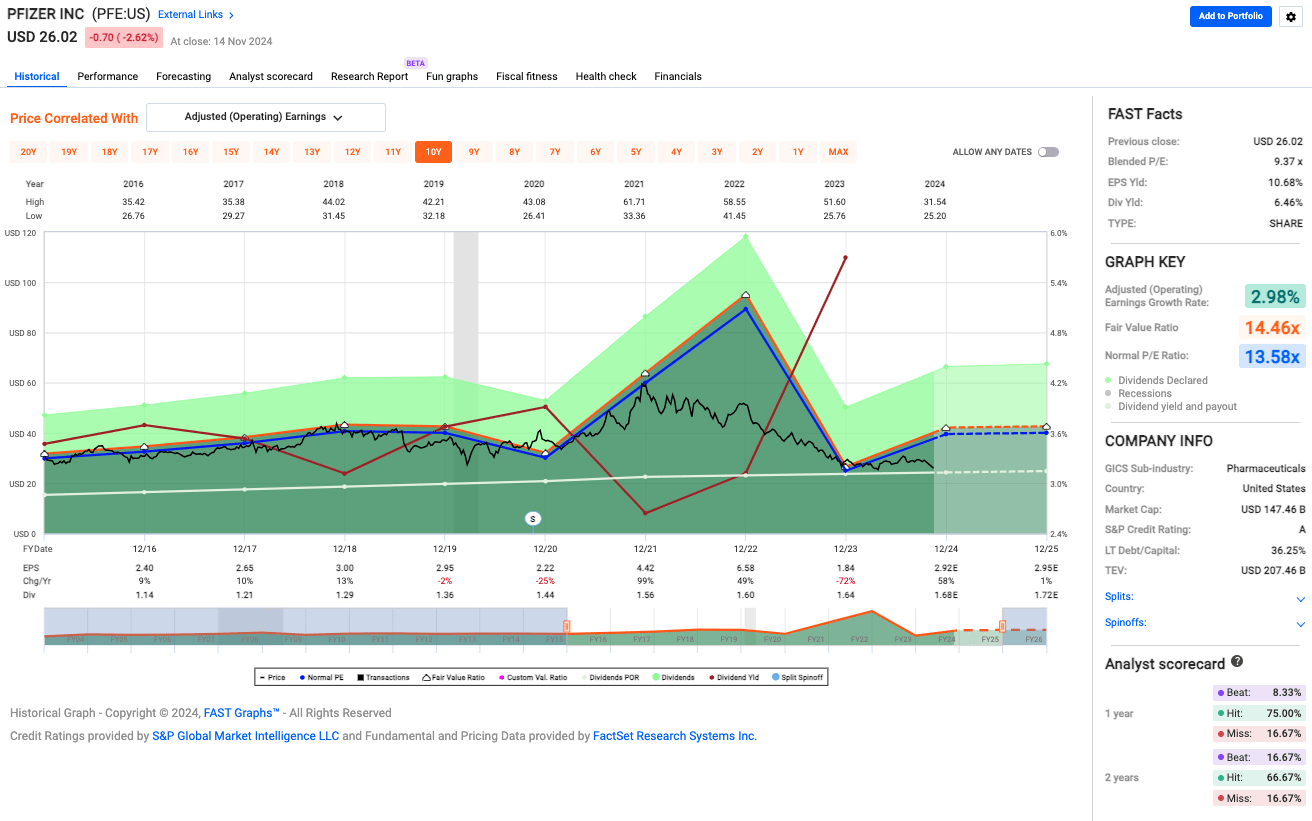Click the Split Spinoff legend circle icon
This screenshot has height=821, width=1312.
pos(775,678)
